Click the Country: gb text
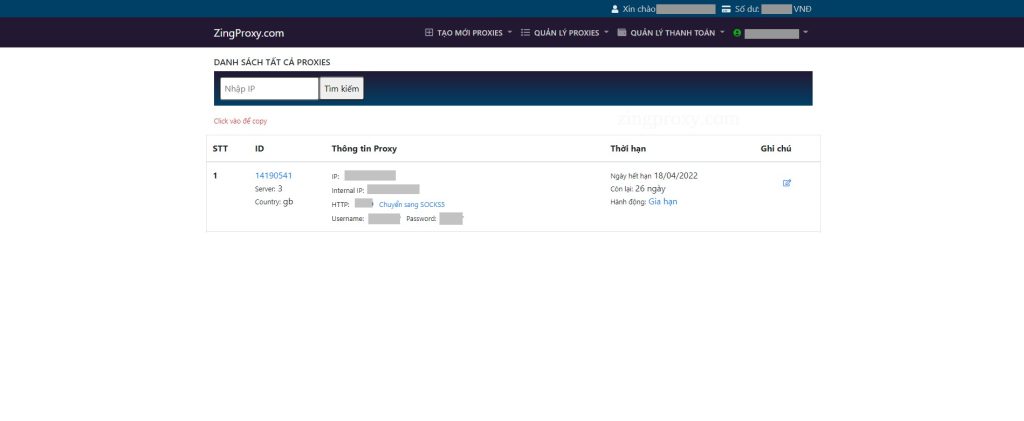The width and height of the screenshot is (1024, 421). pyautogui.click(x=274, y=202)
